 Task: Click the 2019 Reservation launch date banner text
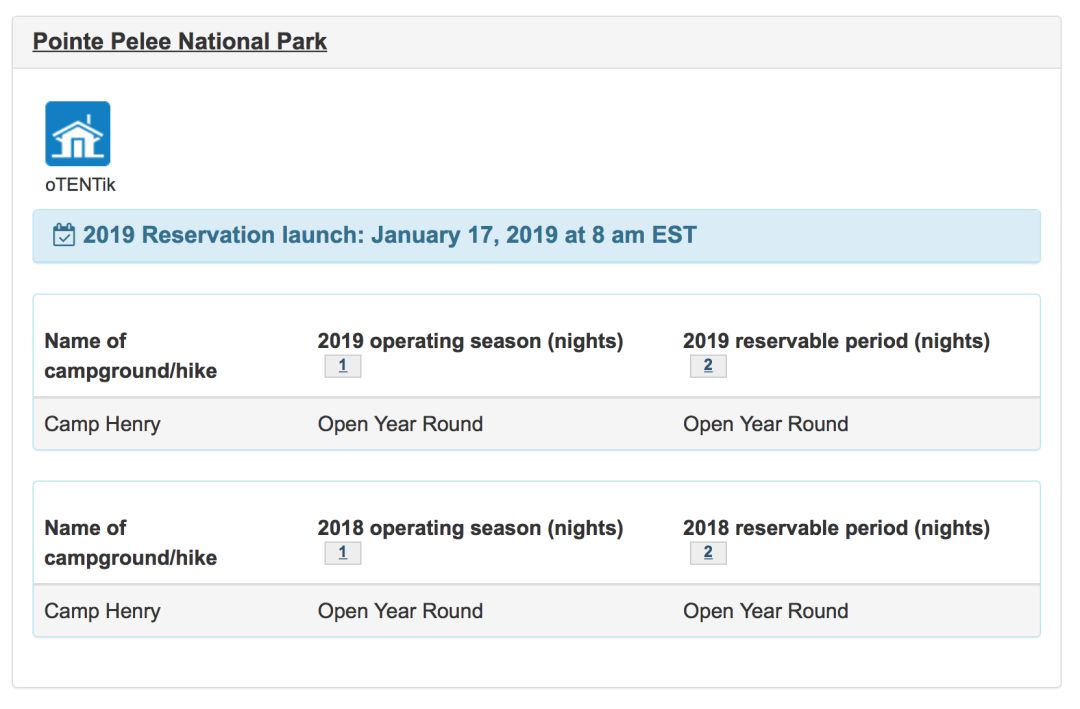(x=390, y=235)
